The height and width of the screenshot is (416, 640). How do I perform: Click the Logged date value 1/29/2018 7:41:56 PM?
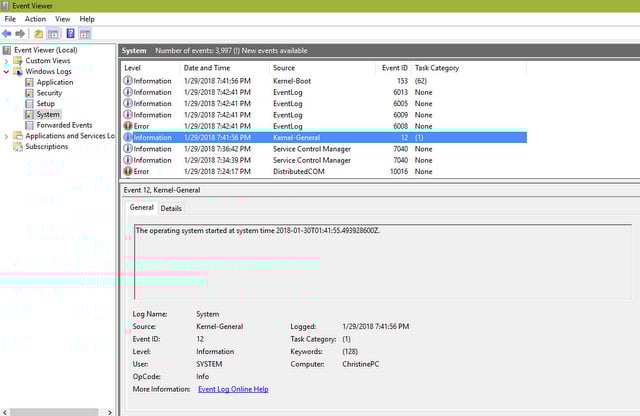[376, 327]
